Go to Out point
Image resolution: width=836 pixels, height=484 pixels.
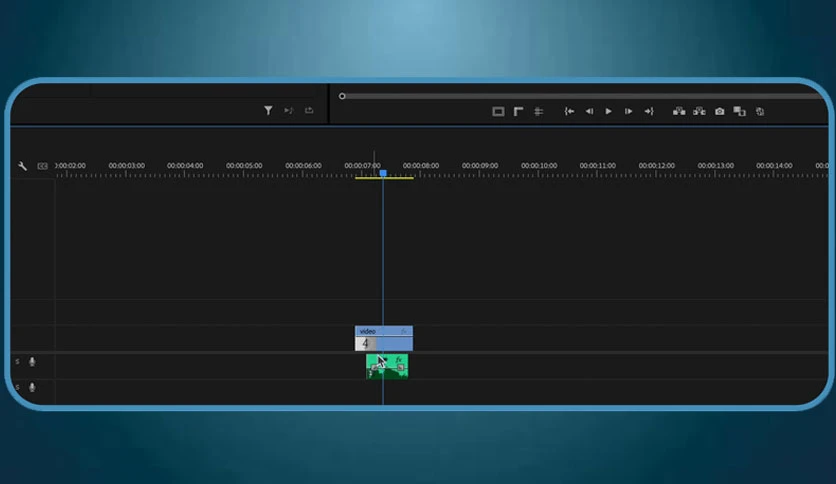point(649,111)
